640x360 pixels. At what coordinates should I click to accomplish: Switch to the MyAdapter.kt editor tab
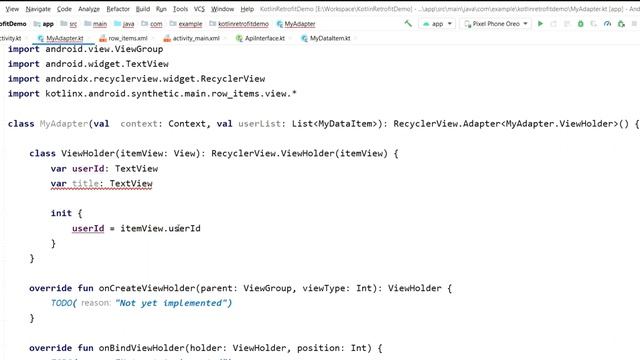tap(64, 38)
